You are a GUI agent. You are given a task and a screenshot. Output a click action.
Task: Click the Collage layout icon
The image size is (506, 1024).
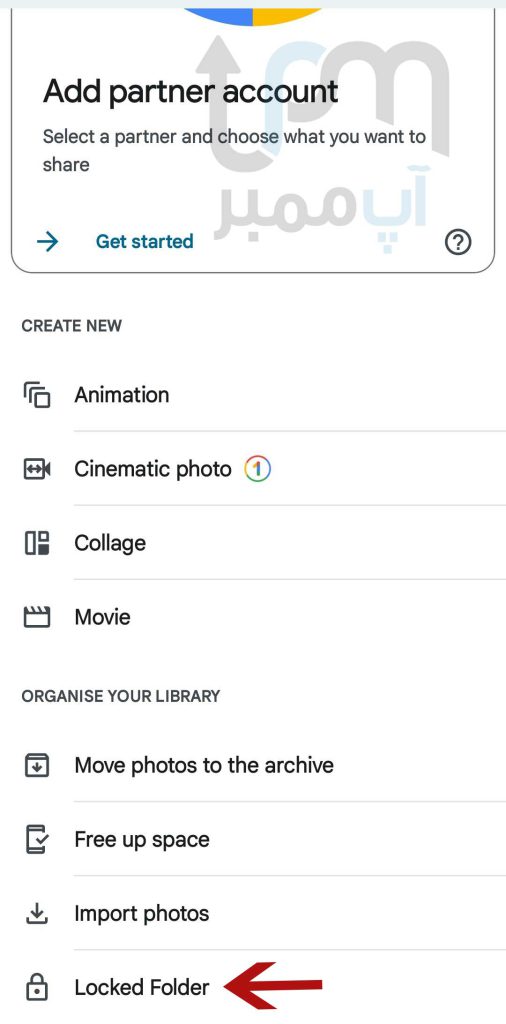point(37,543)
